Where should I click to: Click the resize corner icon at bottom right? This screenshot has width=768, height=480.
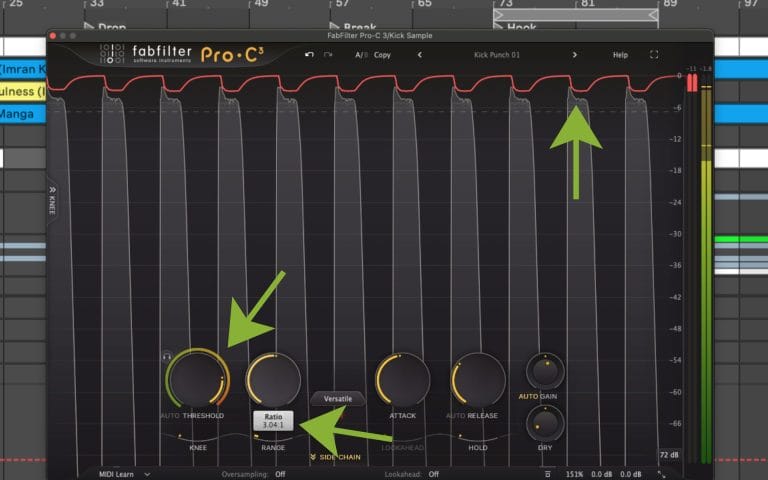coord(661,474)
